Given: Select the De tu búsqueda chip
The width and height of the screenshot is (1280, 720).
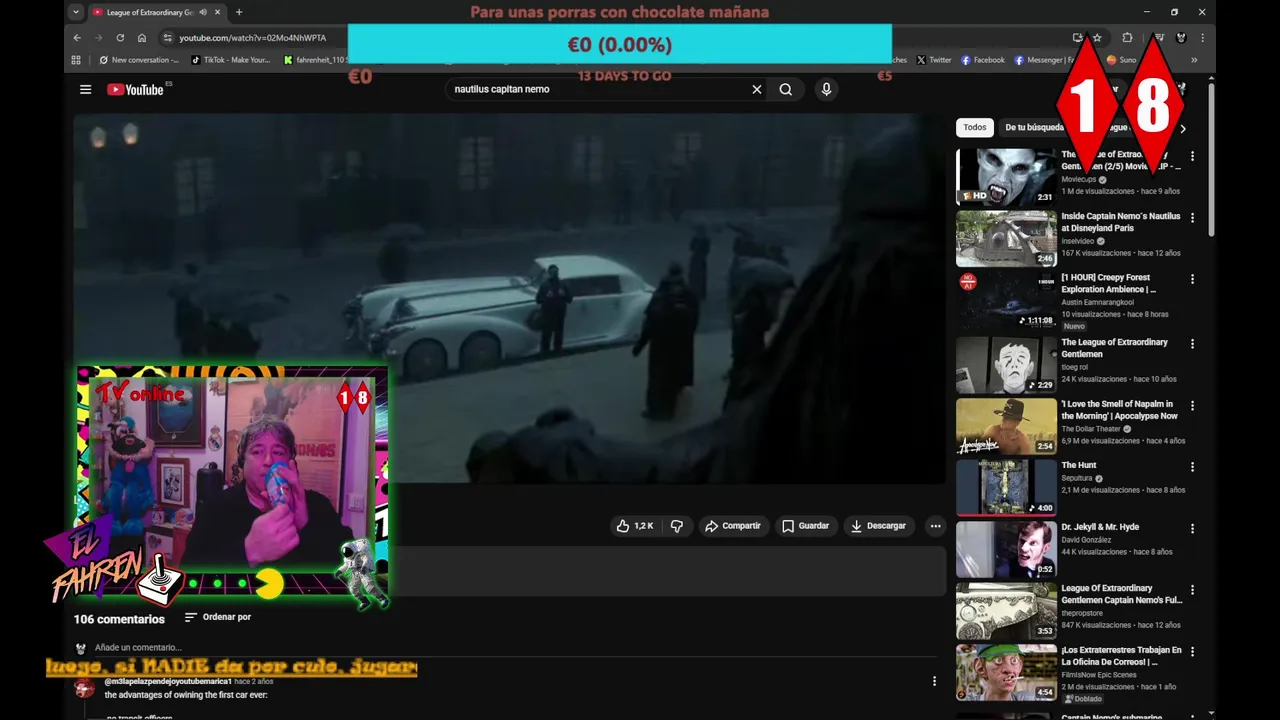Looking at the screenshot, I should coord(1034,128).
